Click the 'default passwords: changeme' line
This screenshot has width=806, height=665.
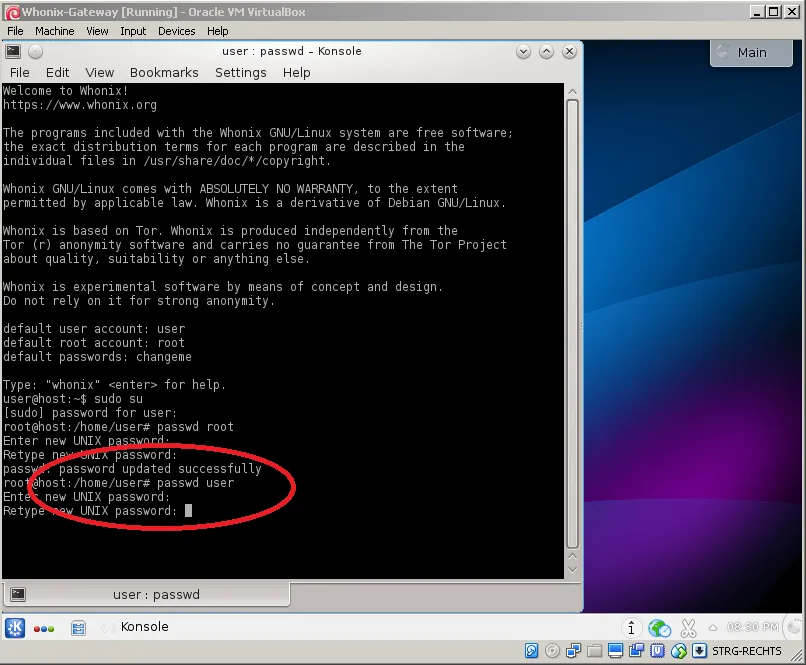point(97,357)
